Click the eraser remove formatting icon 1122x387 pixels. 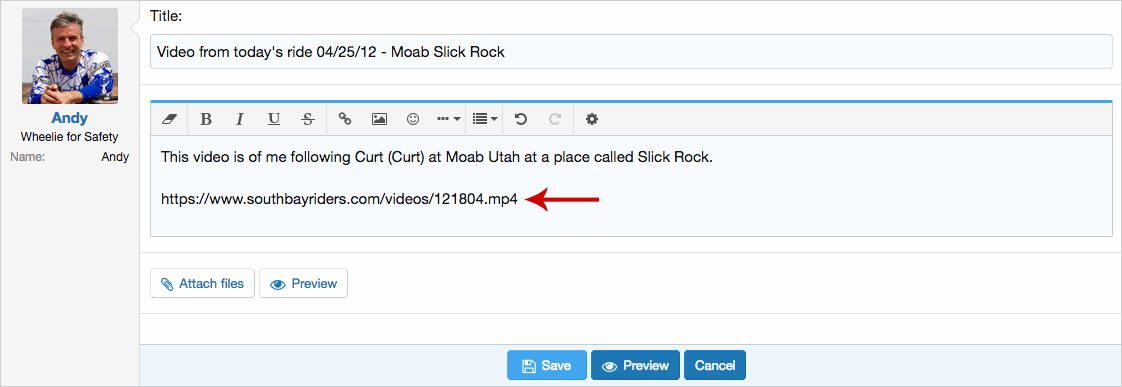point(169,119)
